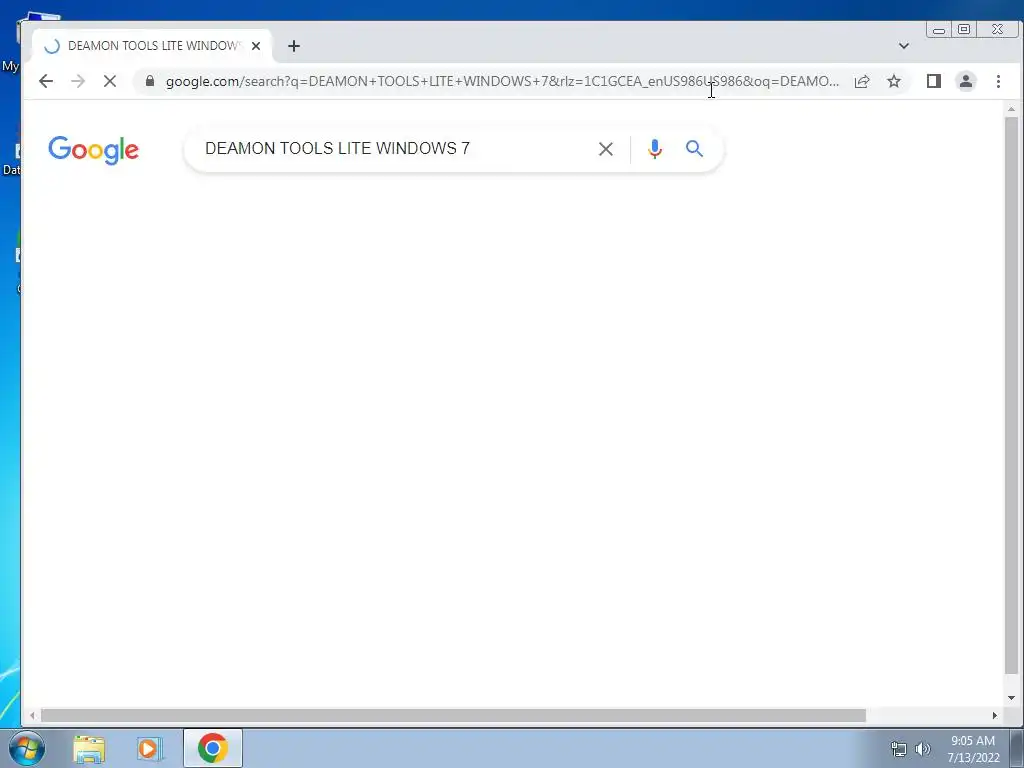This screenshot has width=1024, height=768.
Task: Bookmark this page with the star icon
Action: point(894,81)
